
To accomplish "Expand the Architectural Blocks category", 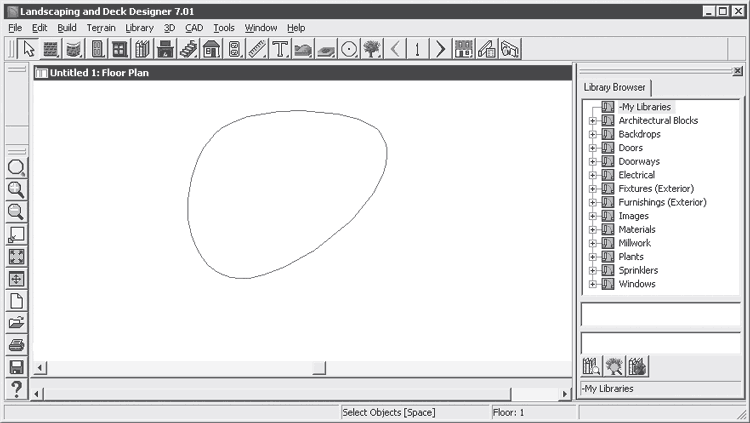I will point(592,121).
